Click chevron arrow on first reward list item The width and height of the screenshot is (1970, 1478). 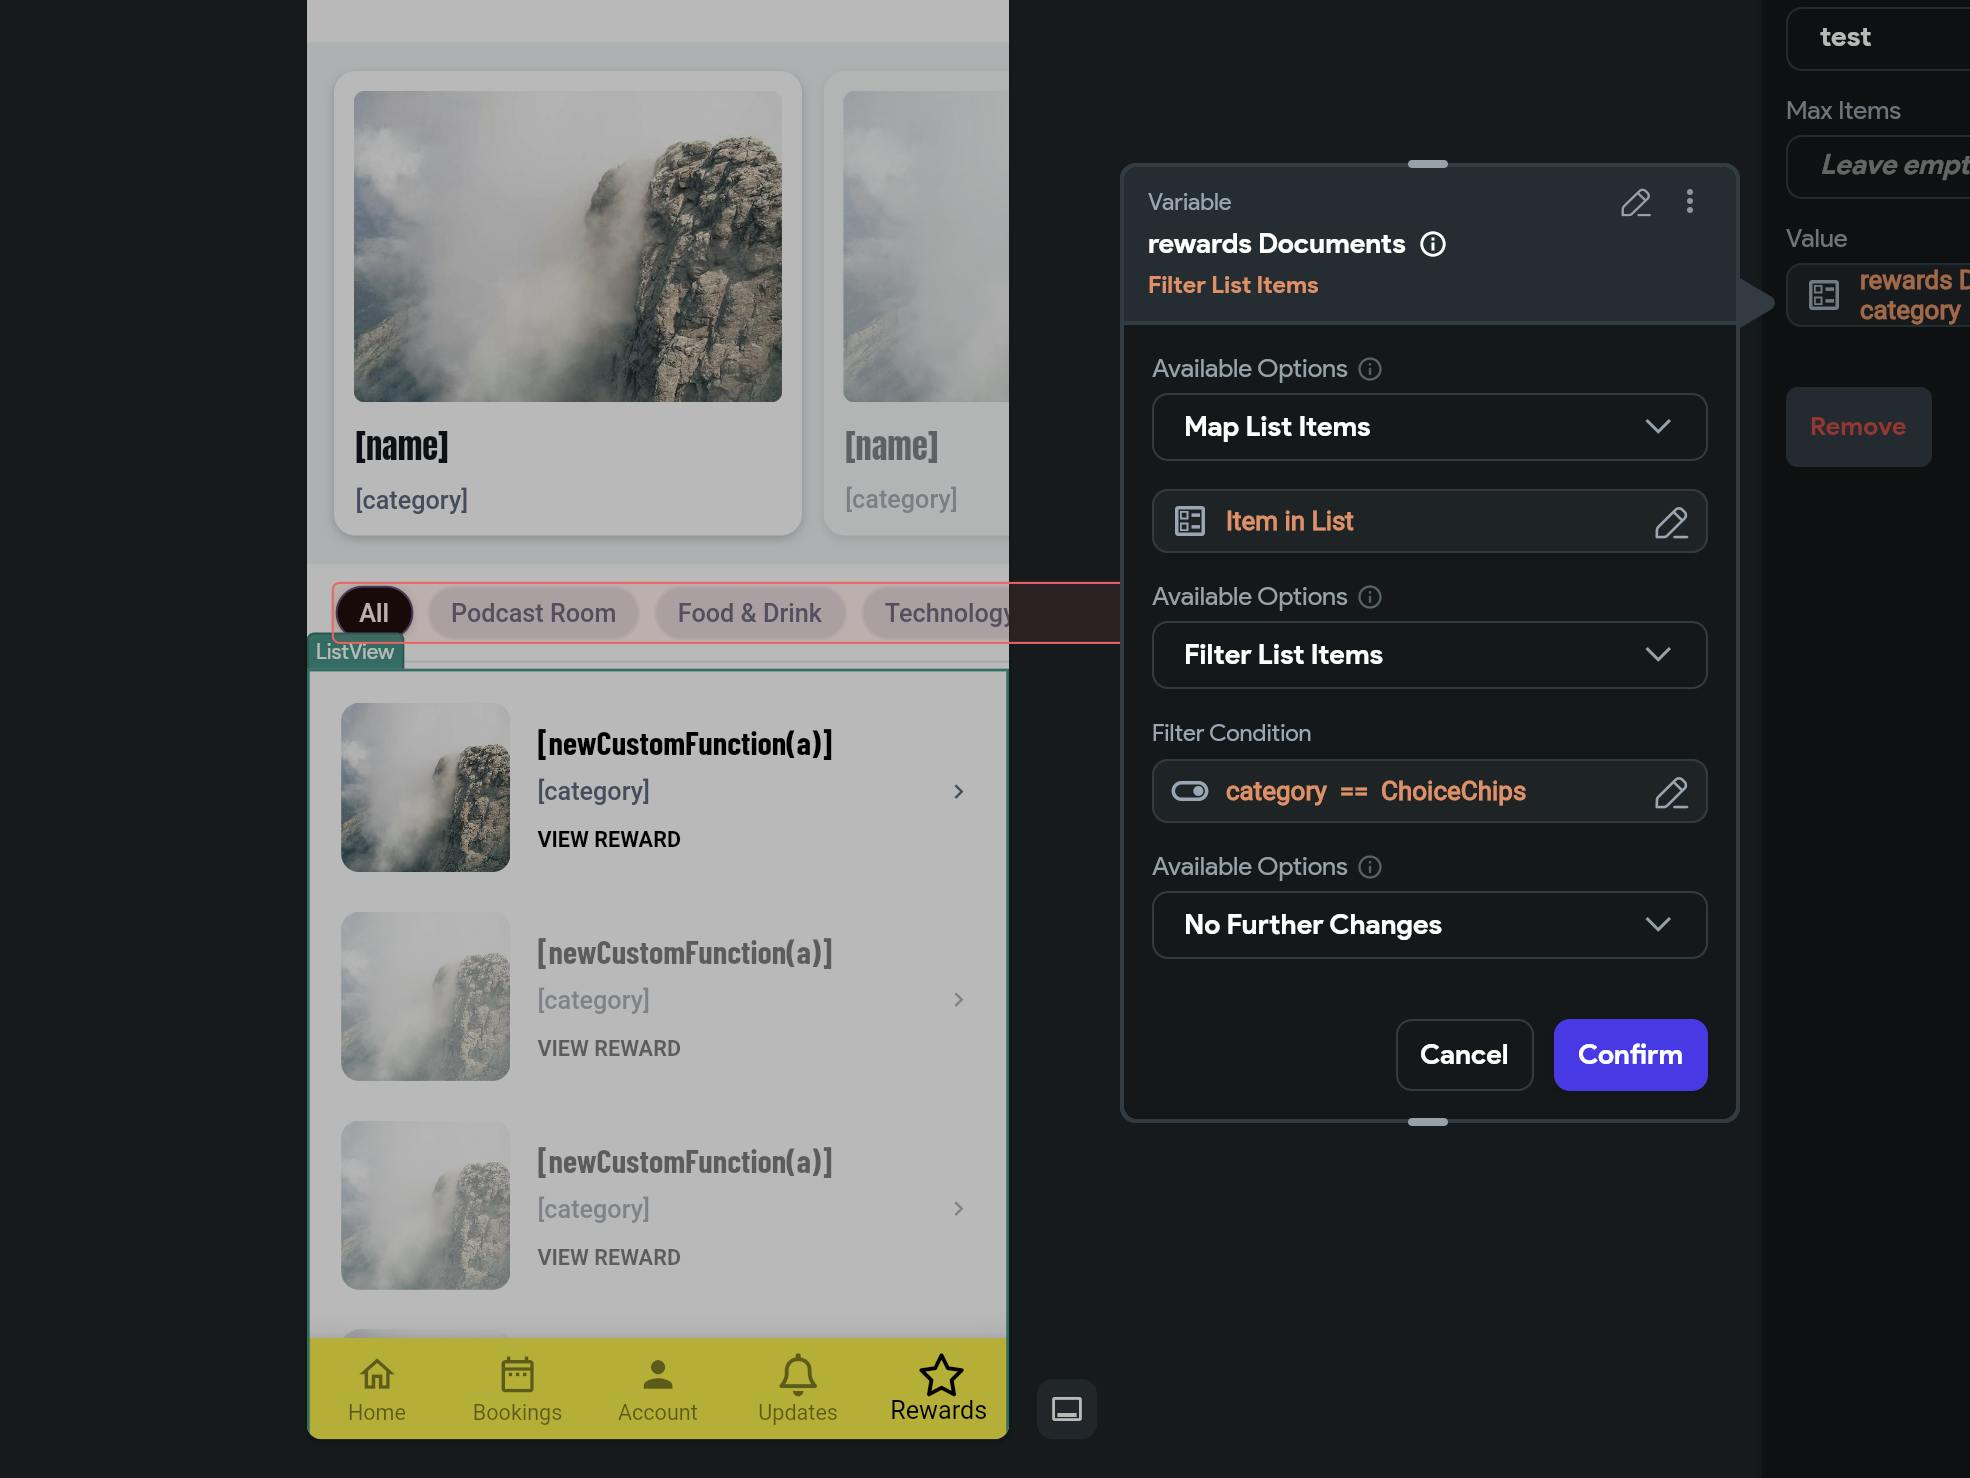959,792
